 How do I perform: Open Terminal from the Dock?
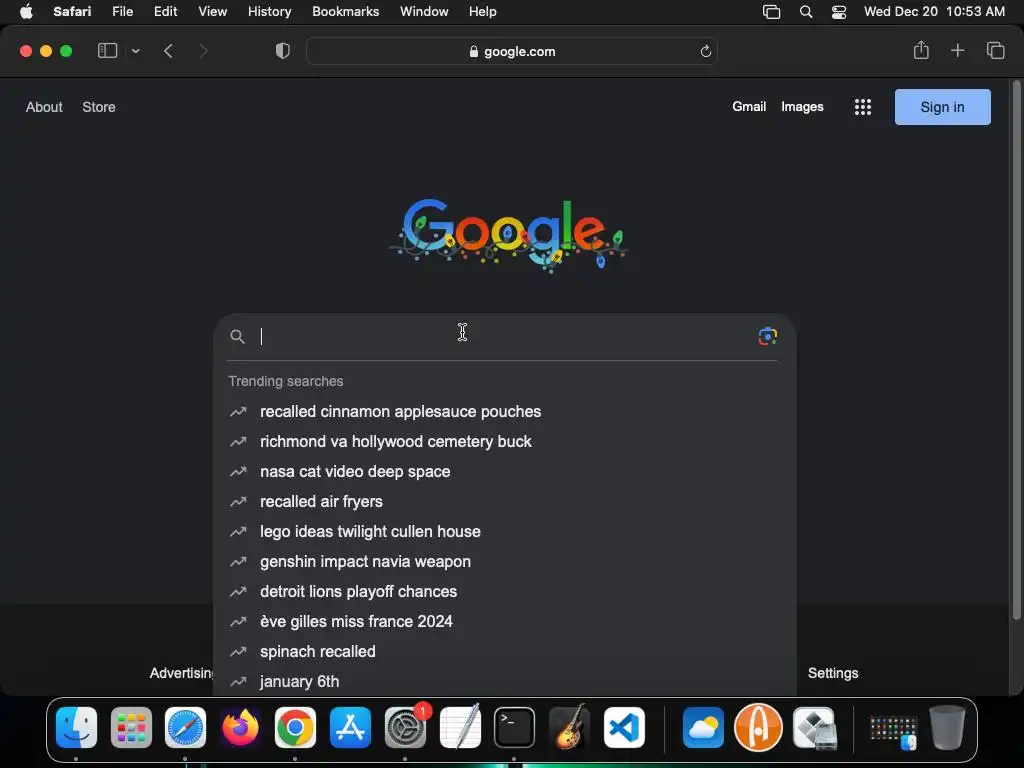(x=515, y=727)
